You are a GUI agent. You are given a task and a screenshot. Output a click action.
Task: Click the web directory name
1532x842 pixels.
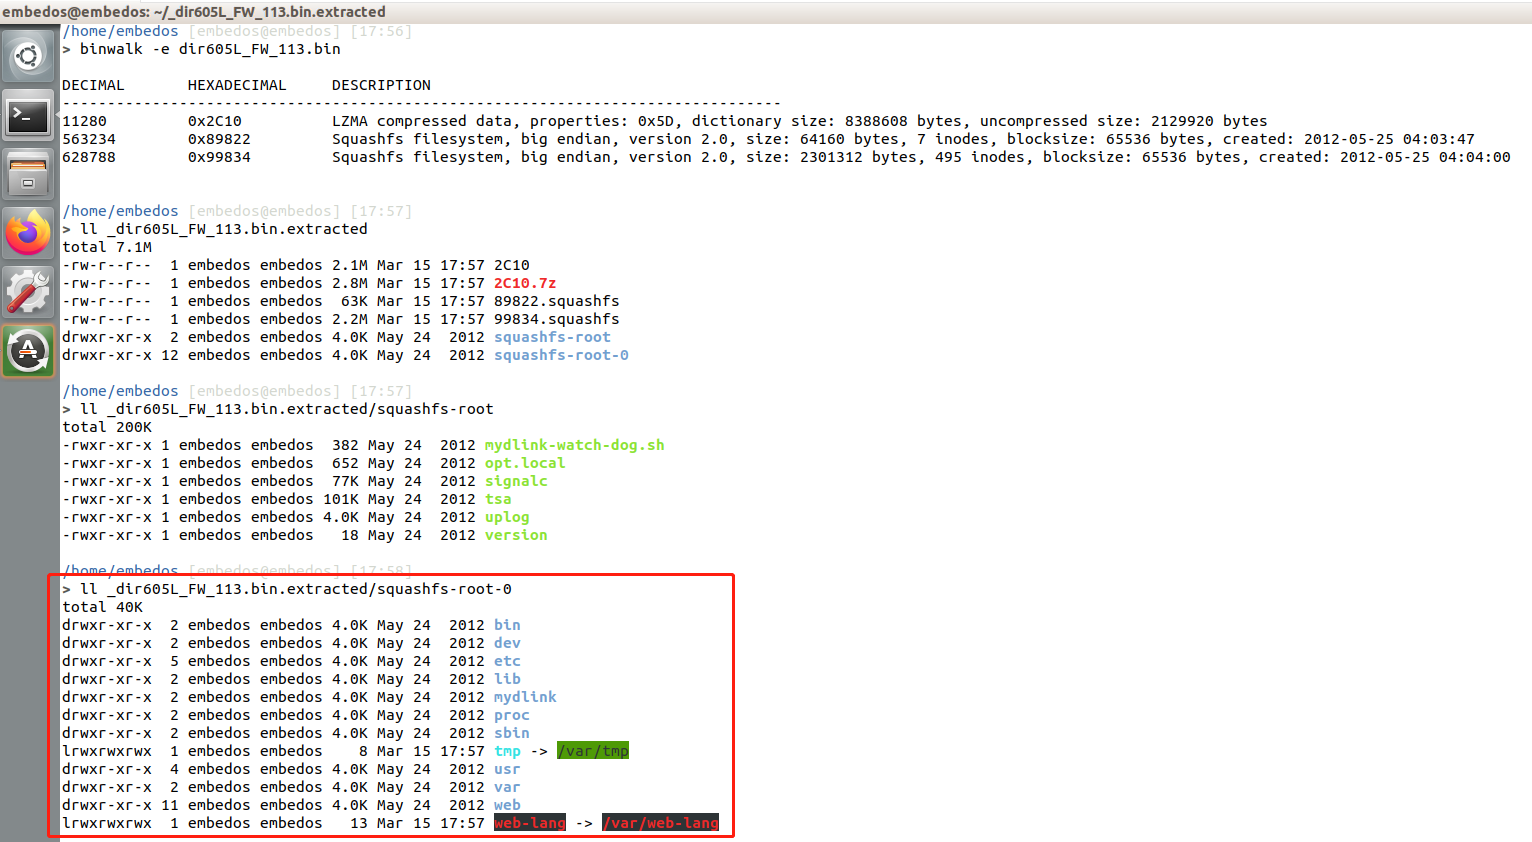click(507, 805)
